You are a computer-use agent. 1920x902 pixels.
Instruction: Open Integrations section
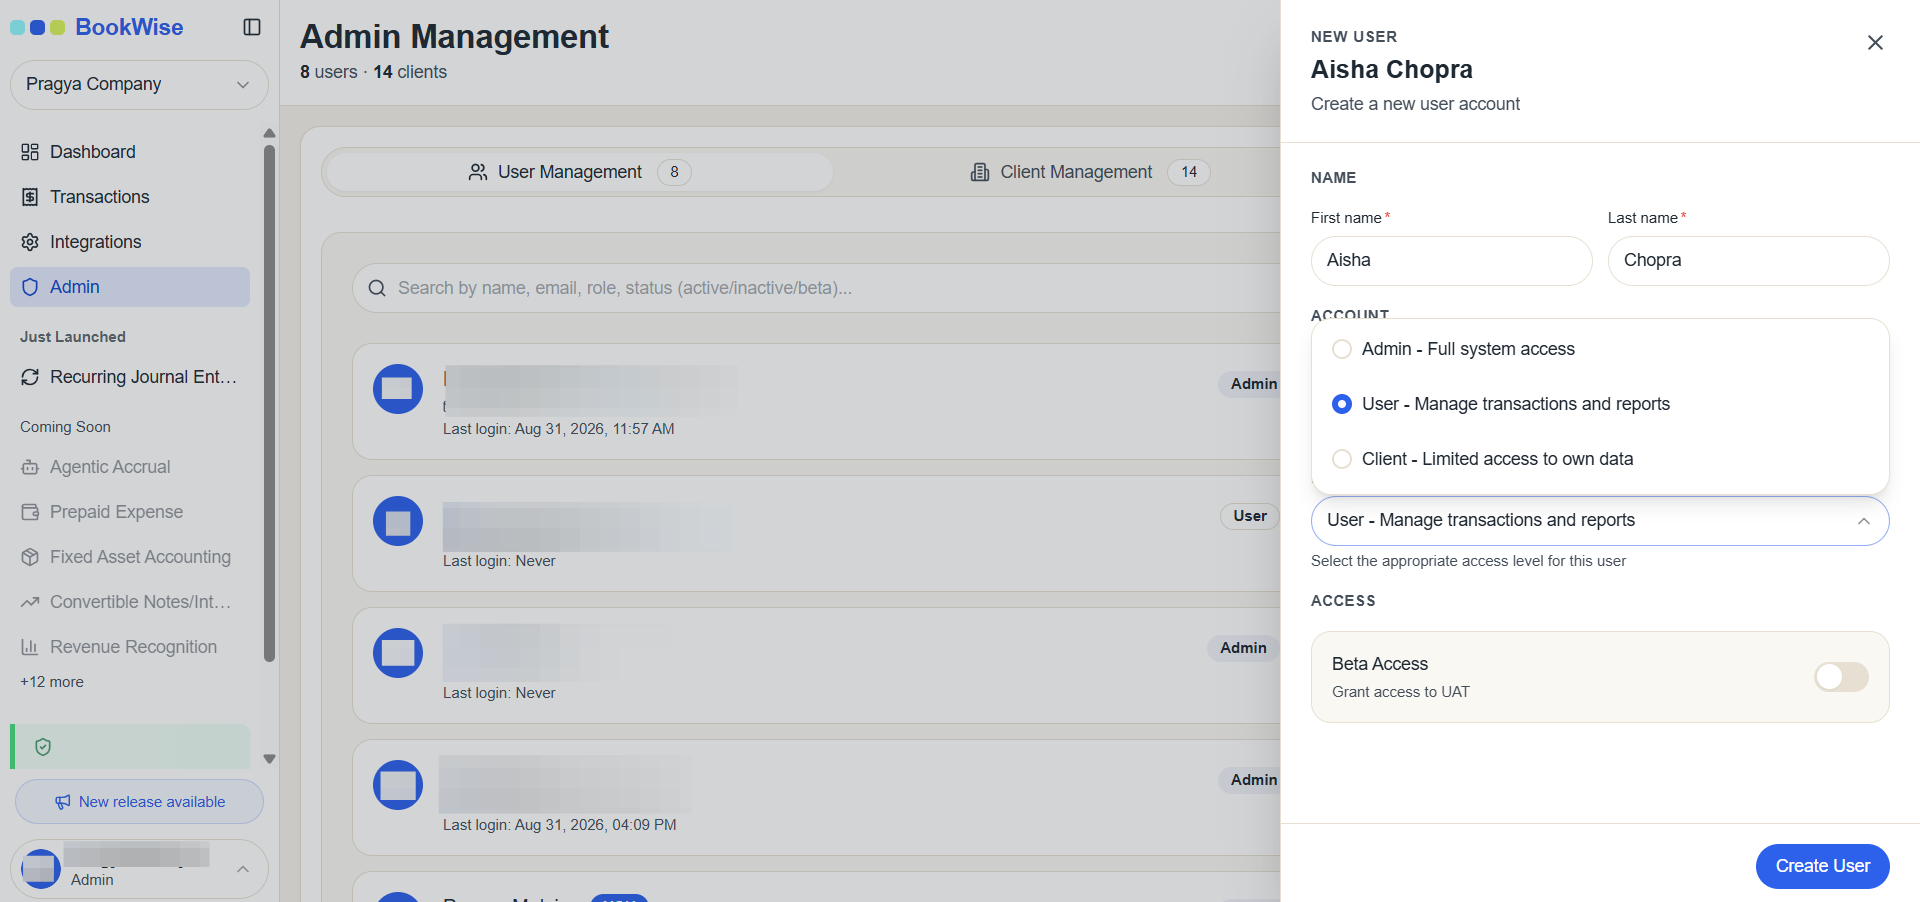130,242
